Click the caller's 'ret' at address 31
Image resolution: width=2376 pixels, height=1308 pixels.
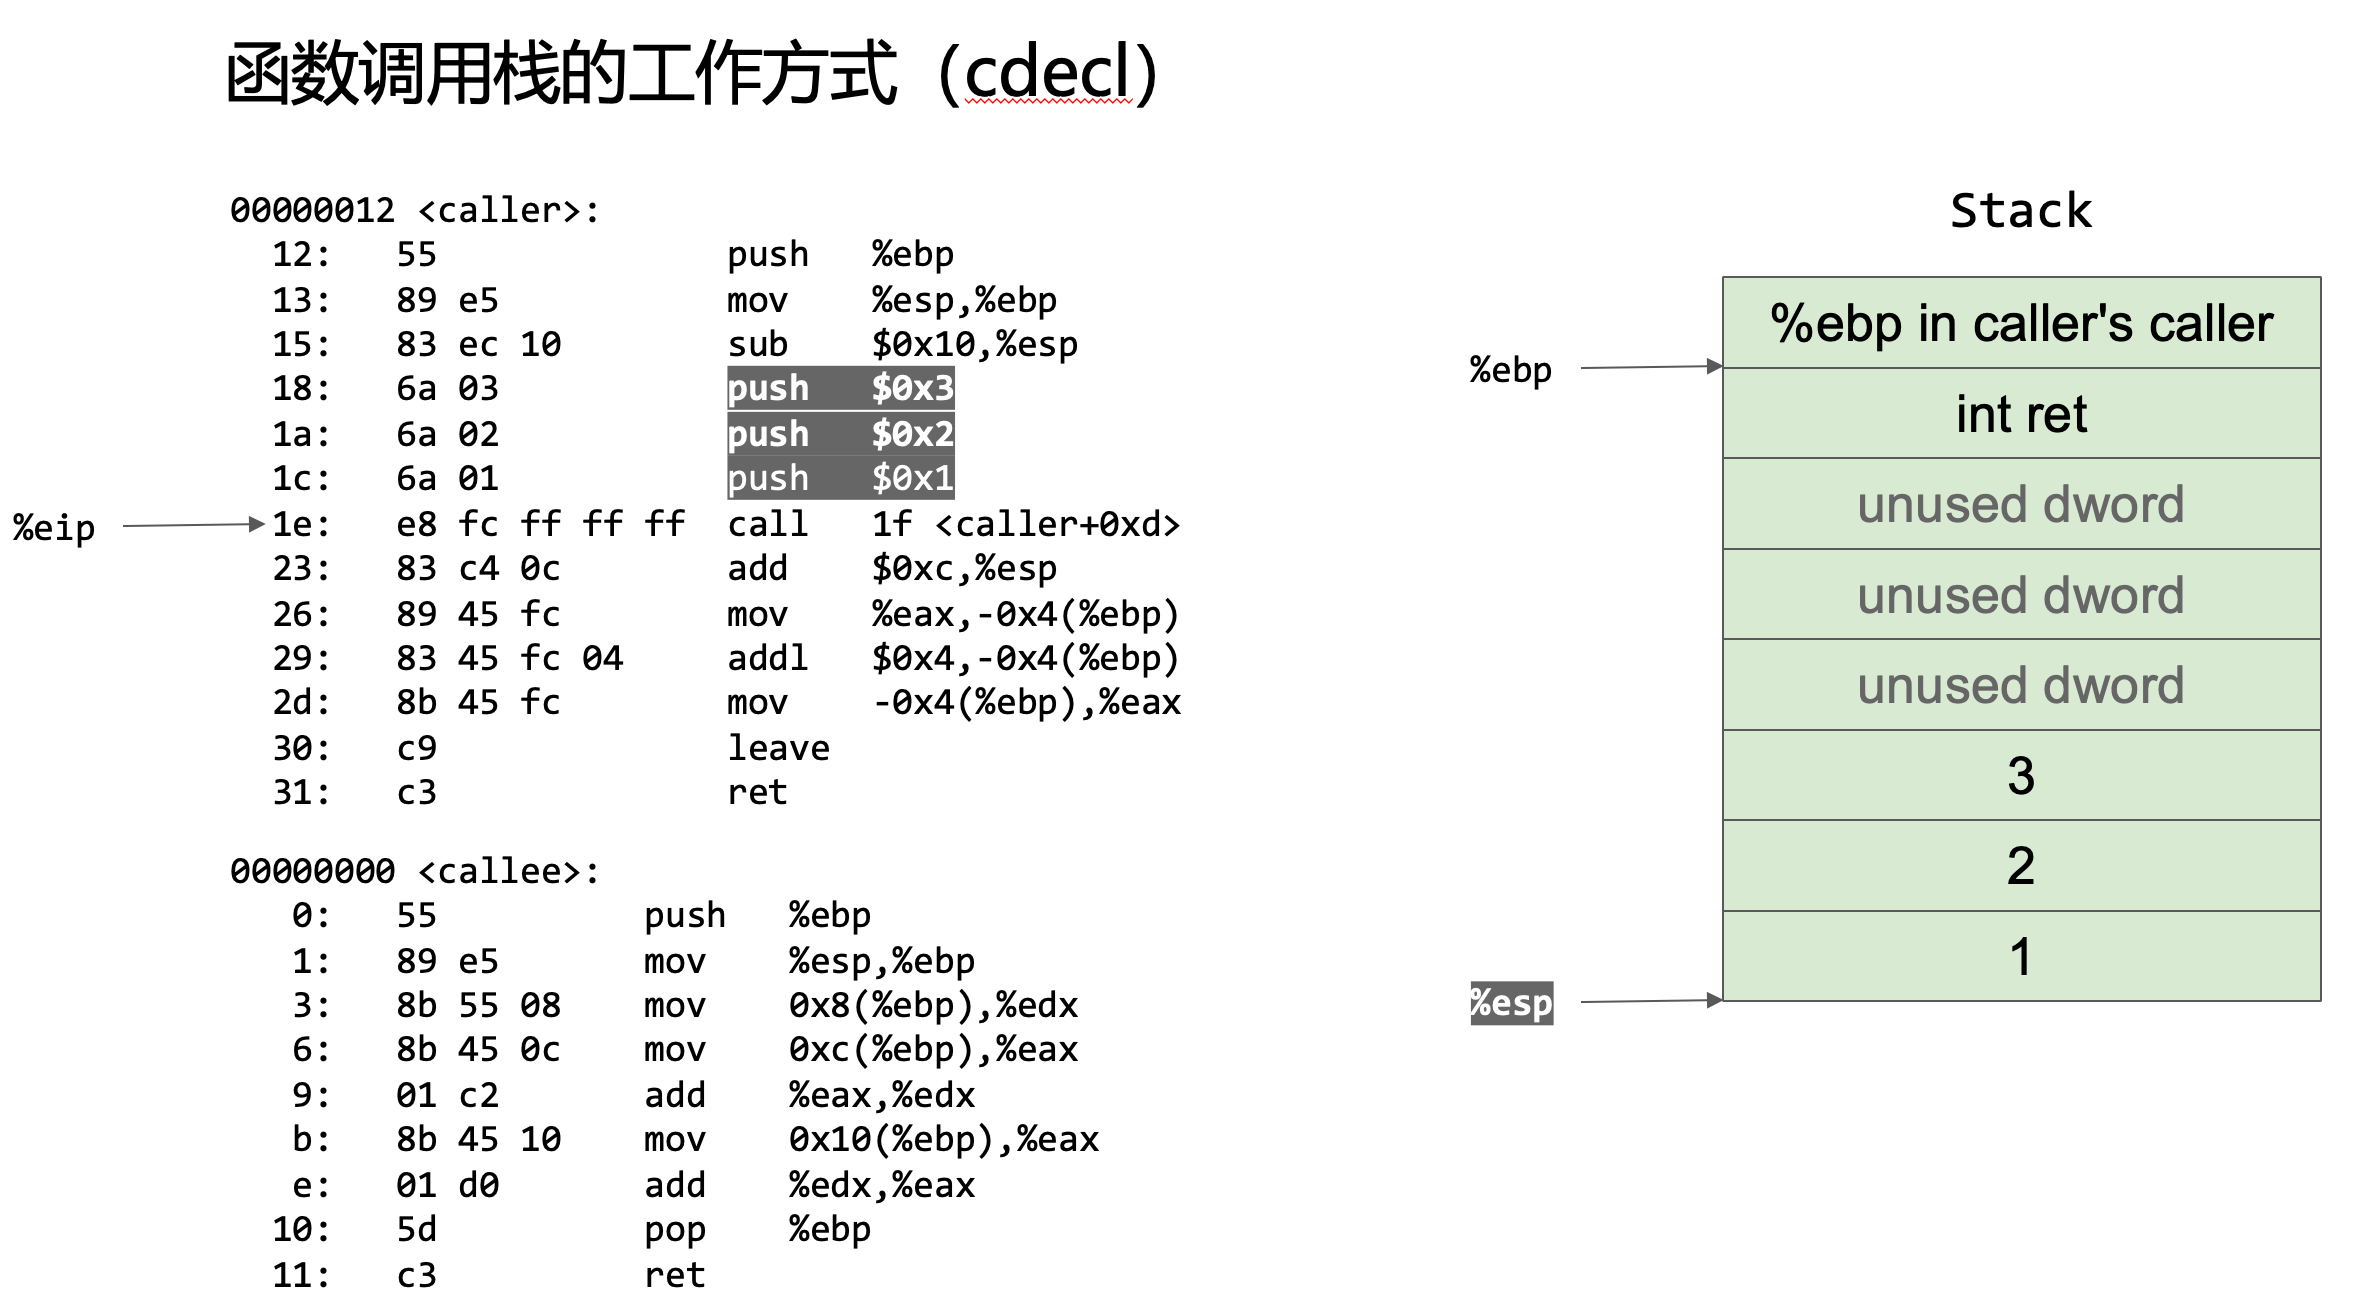(757, 792)
